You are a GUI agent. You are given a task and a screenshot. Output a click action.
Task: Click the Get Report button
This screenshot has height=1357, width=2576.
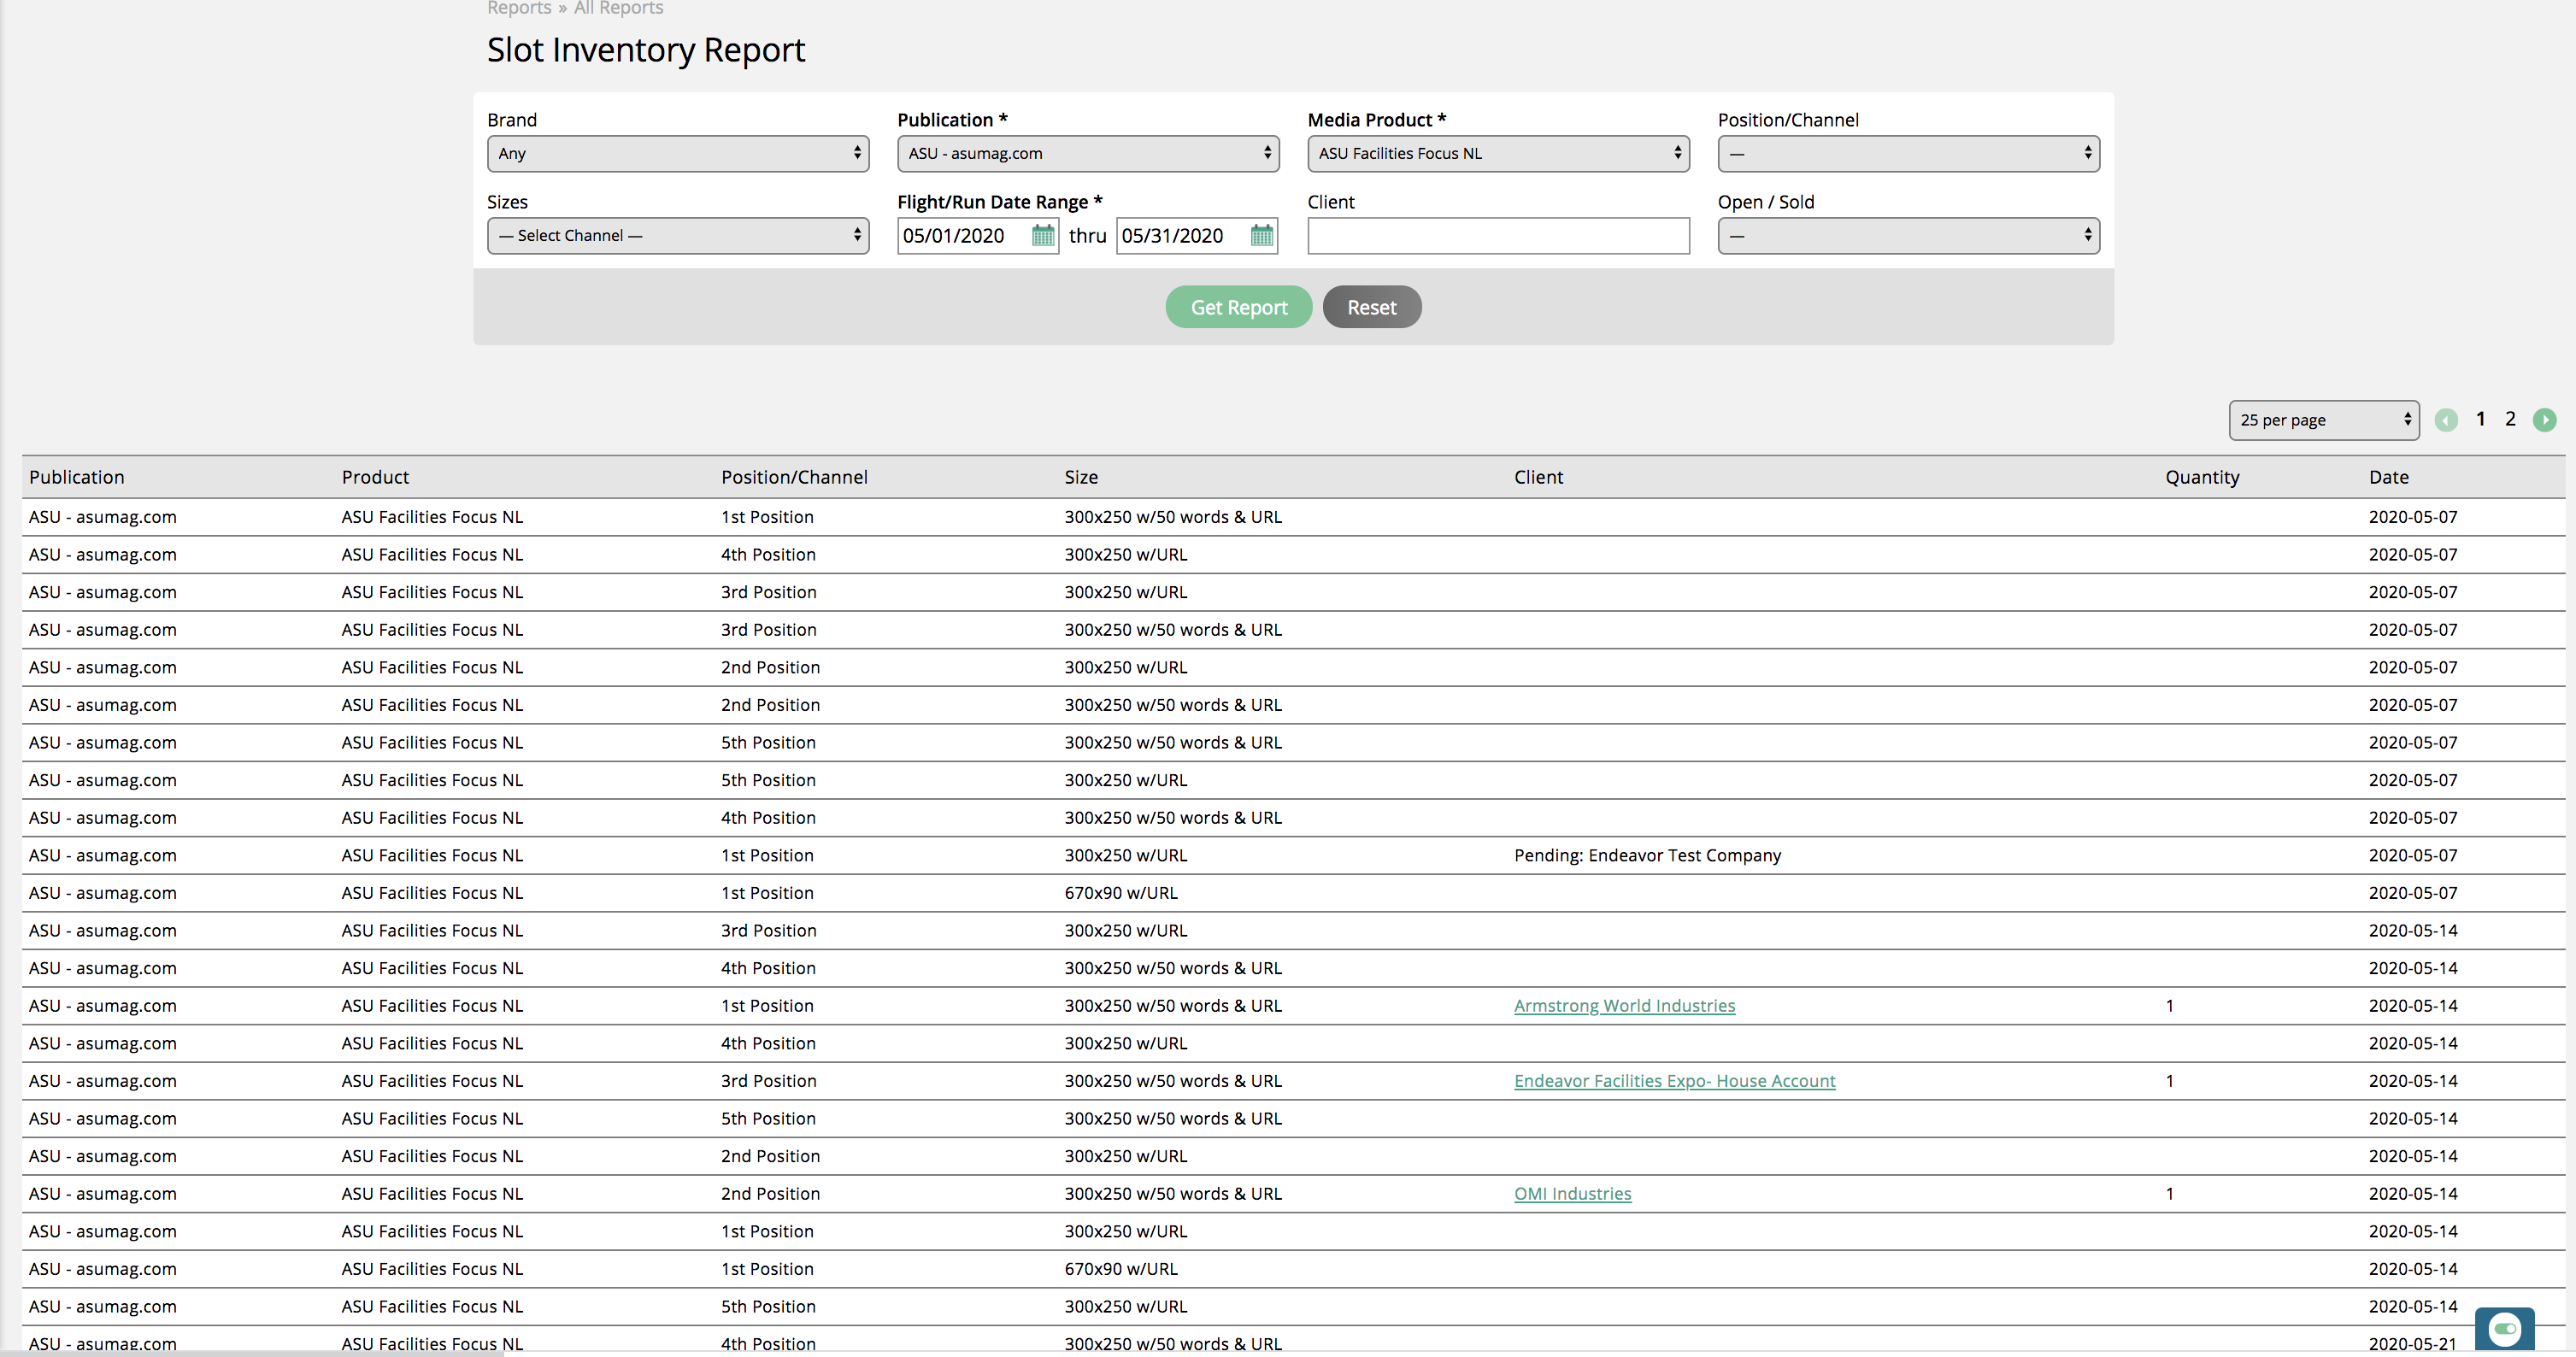click(x=1238, y=307)
